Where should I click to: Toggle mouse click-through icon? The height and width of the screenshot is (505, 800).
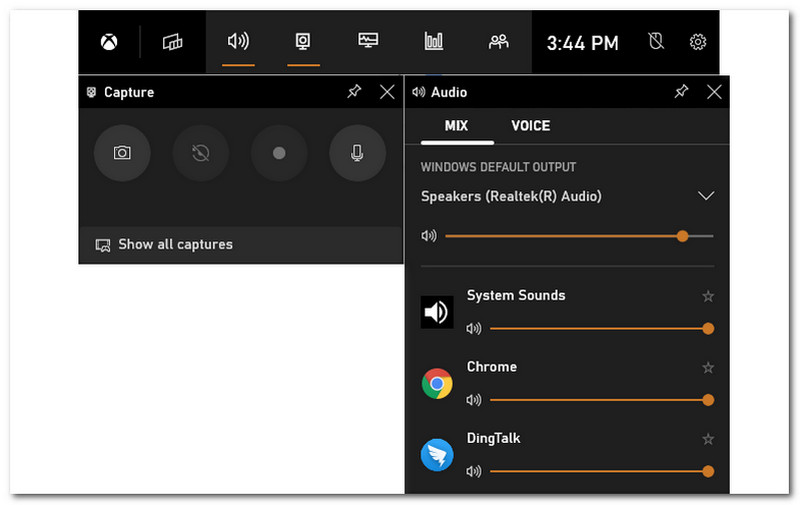(656, 41)
